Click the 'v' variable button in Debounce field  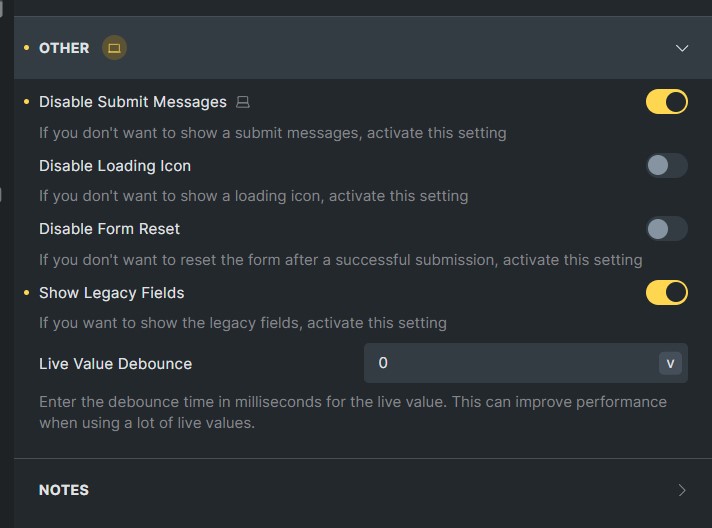(670, 363)
